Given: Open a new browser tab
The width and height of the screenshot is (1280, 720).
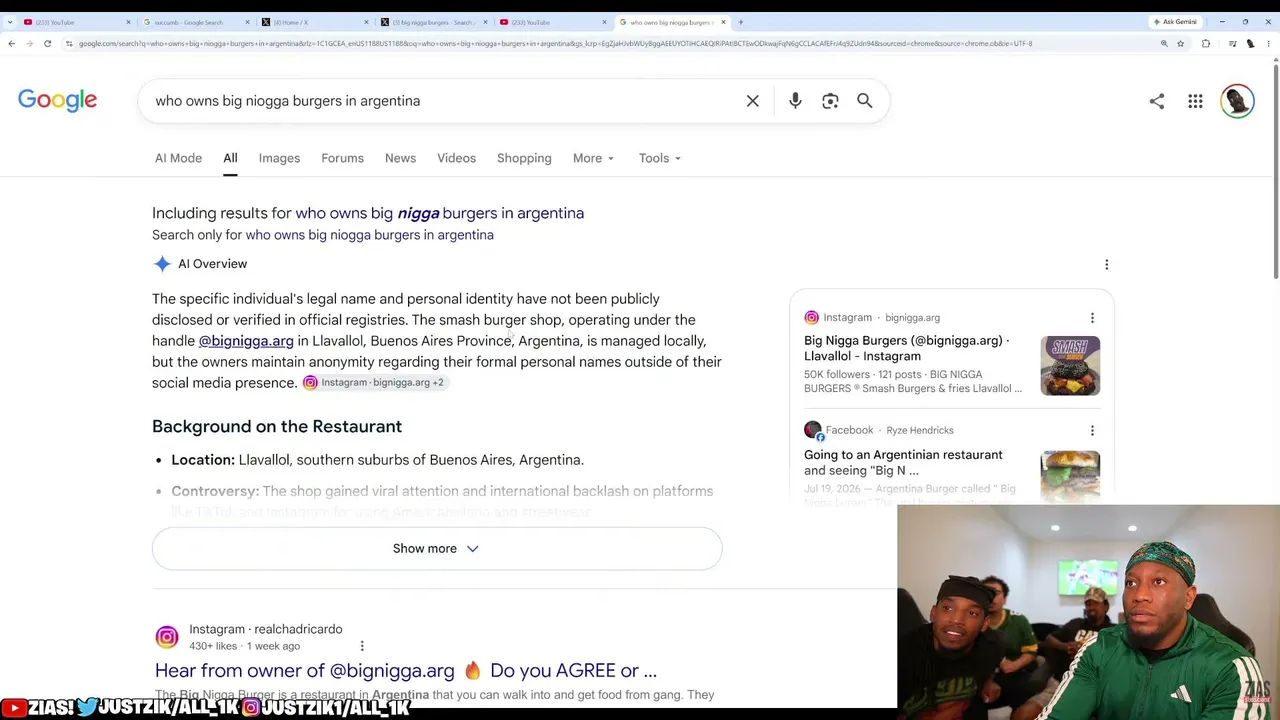Looking at the screenshot, I should pyautogui.click(x=741, y=22).
